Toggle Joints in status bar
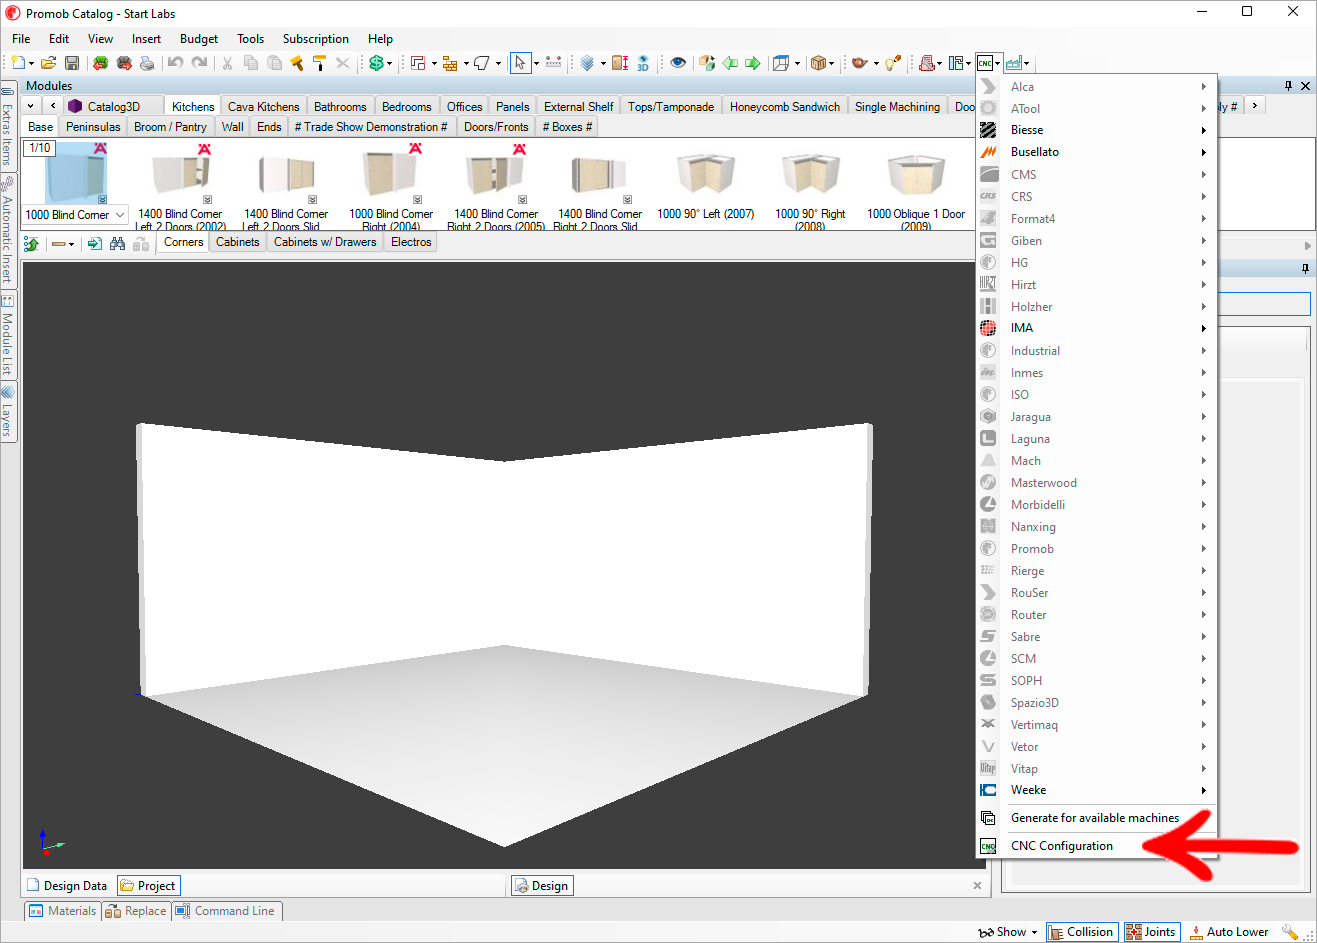The image size is (1317, 943). [x=1151, y=932]
